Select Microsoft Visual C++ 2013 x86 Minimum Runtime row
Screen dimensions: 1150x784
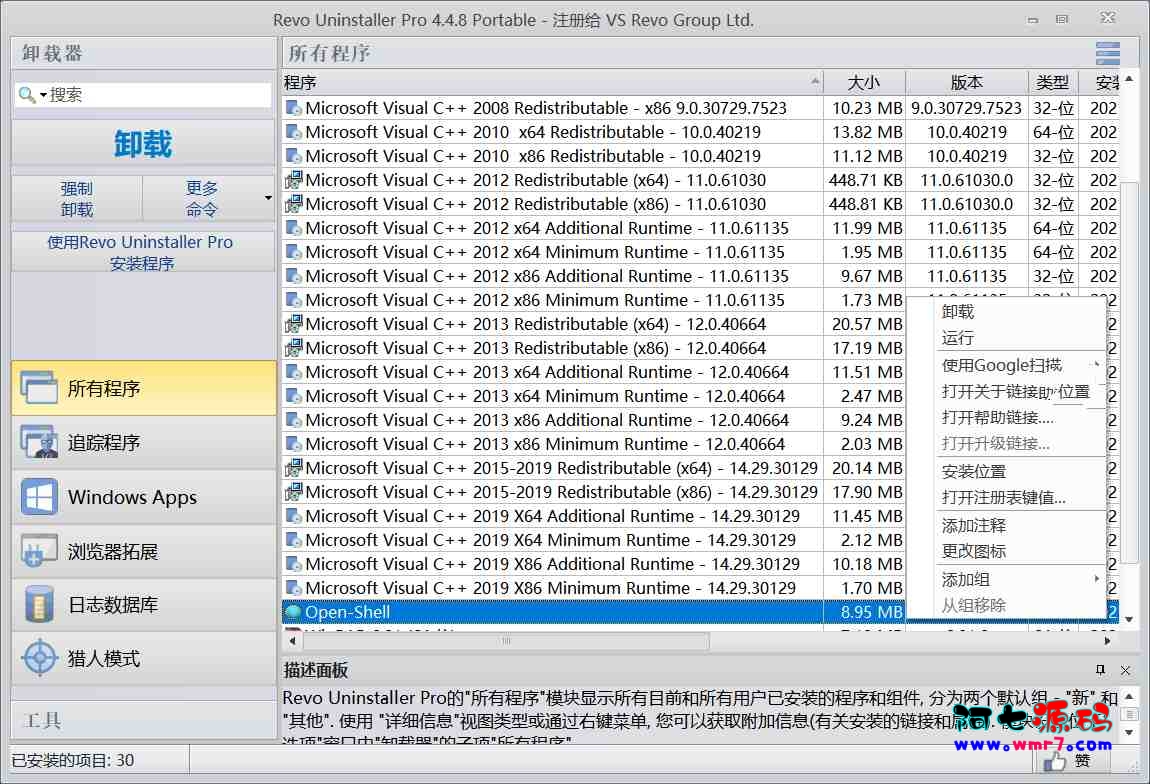point(594,444)
